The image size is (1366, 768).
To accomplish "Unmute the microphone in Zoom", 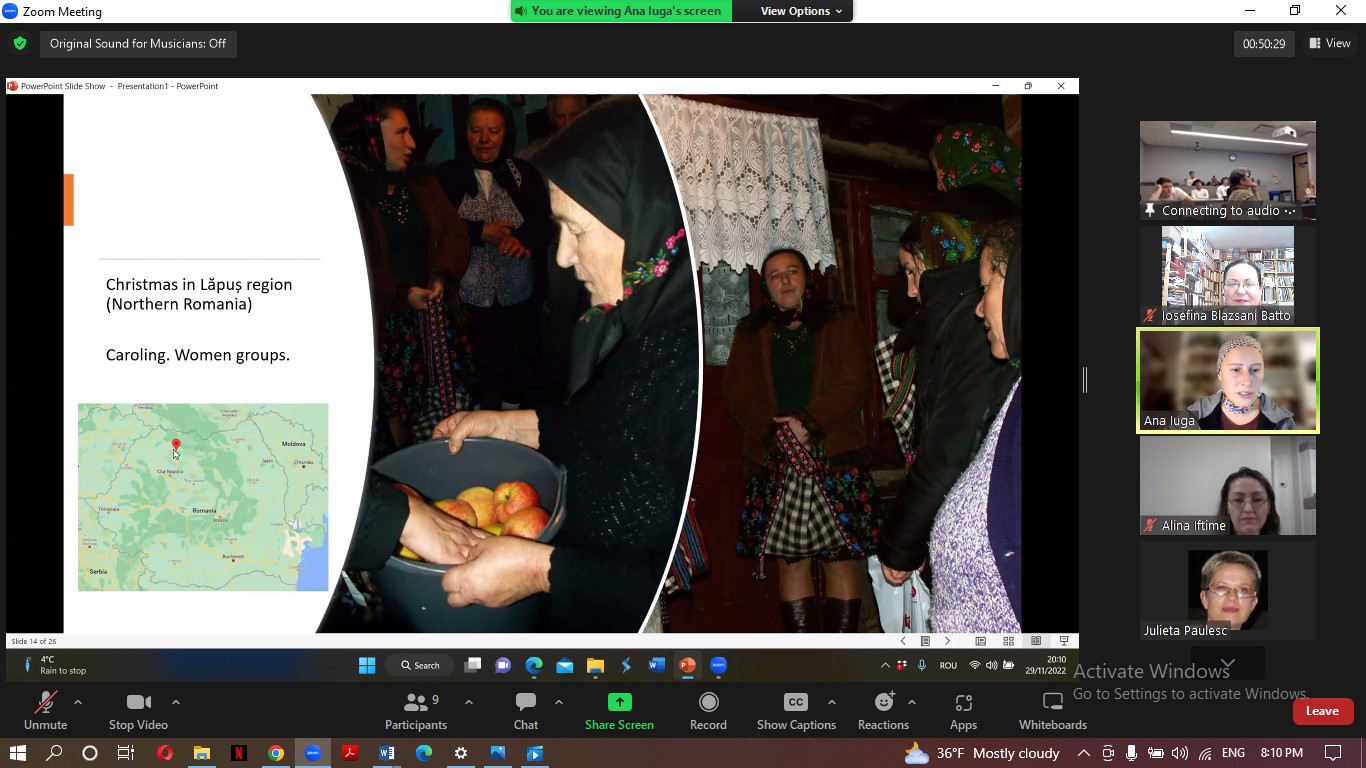I will pyautogui.click(x=45, y=711).
